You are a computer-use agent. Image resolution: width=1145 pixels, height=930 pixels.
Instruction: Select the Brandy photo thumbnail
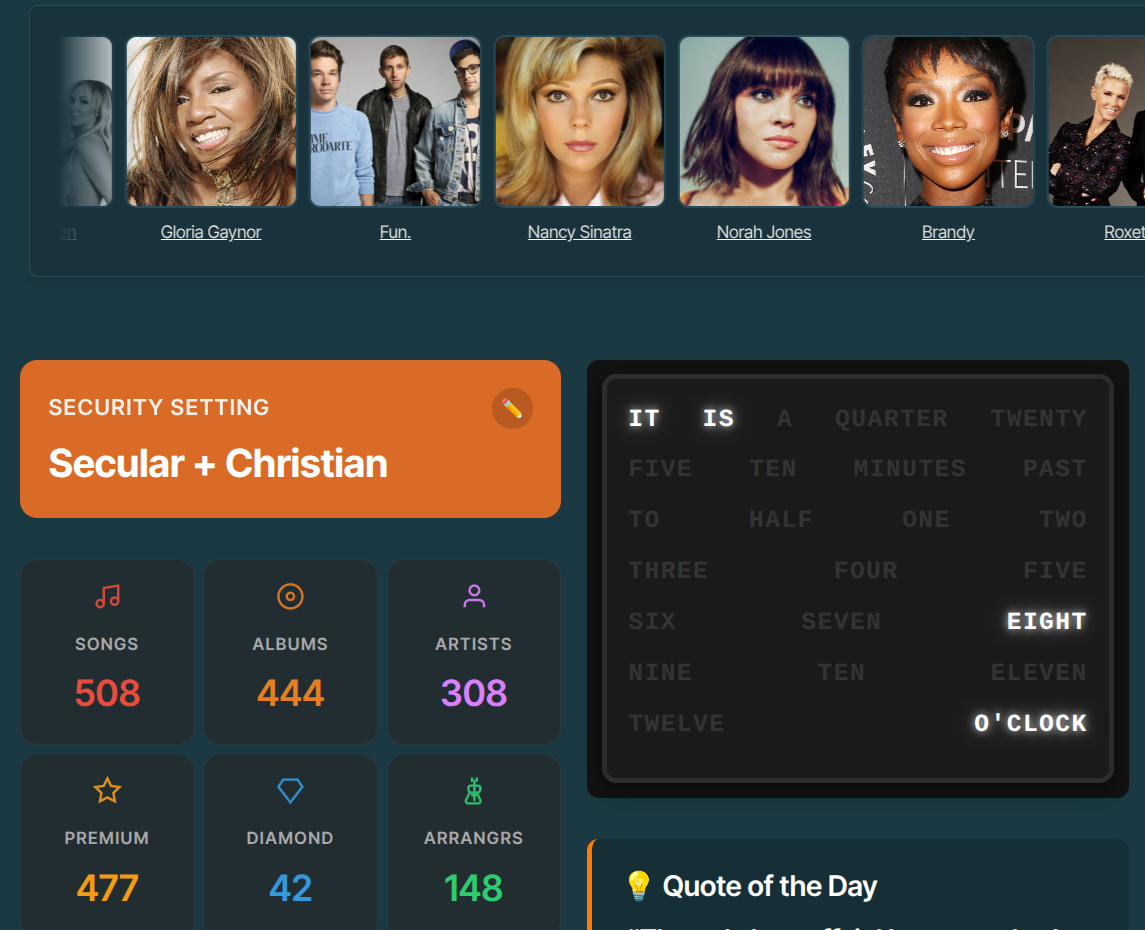tap(948, 121)
